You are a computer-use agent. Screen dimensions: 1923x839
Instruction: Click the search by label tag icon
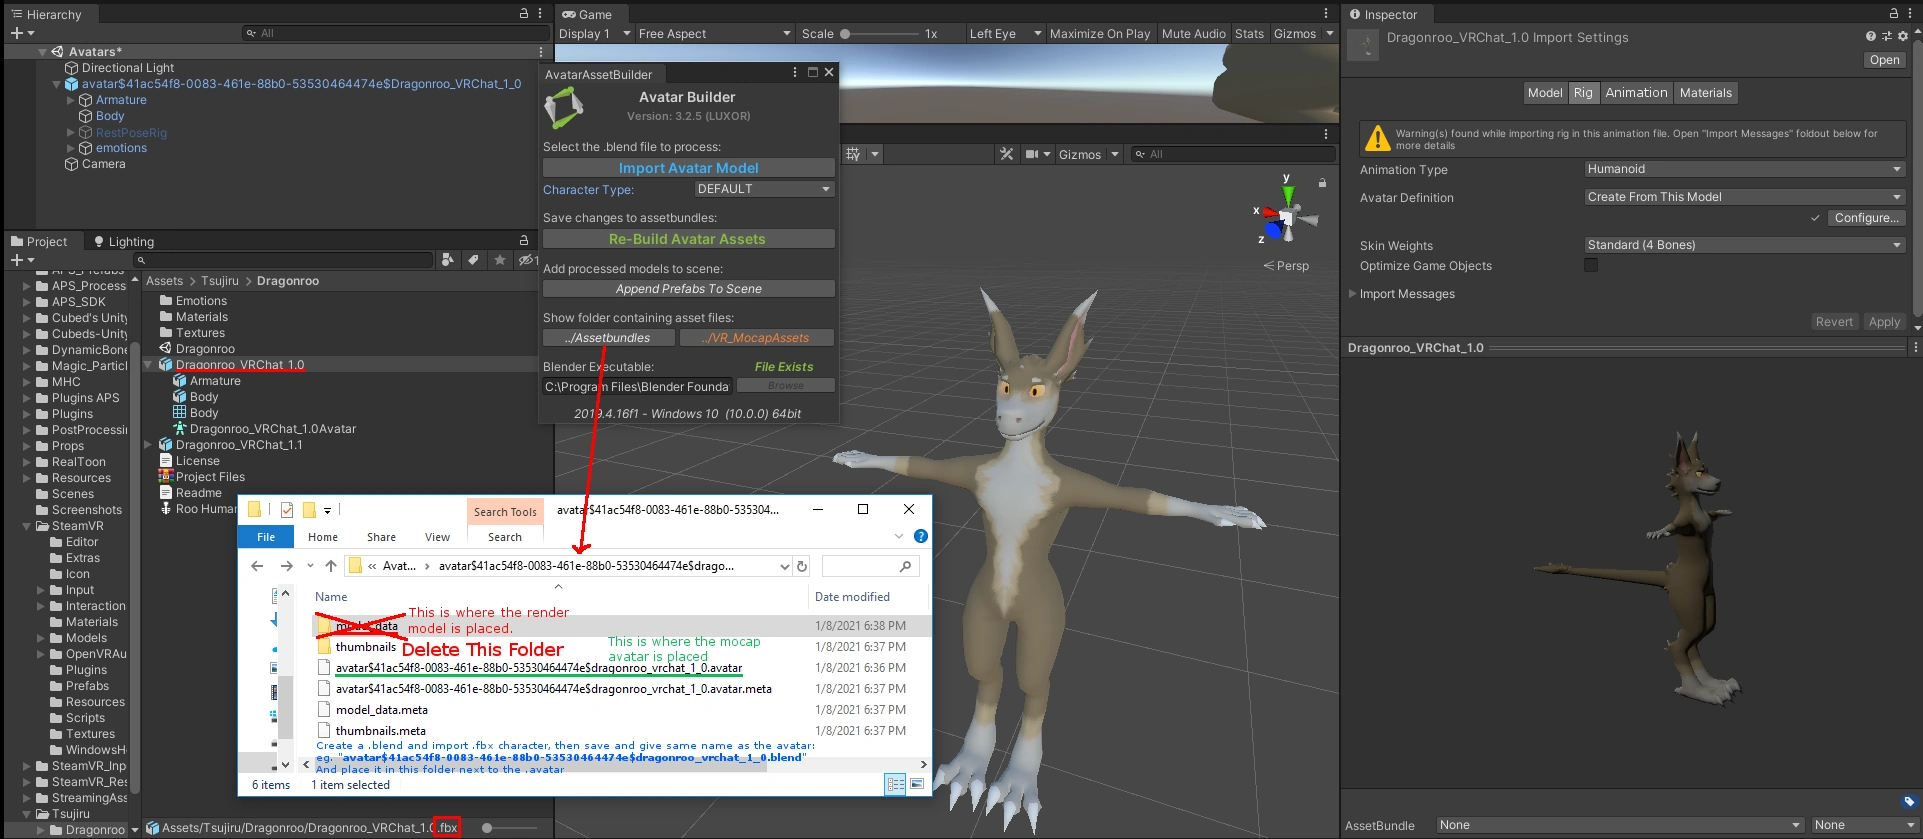tap(473, 260)
